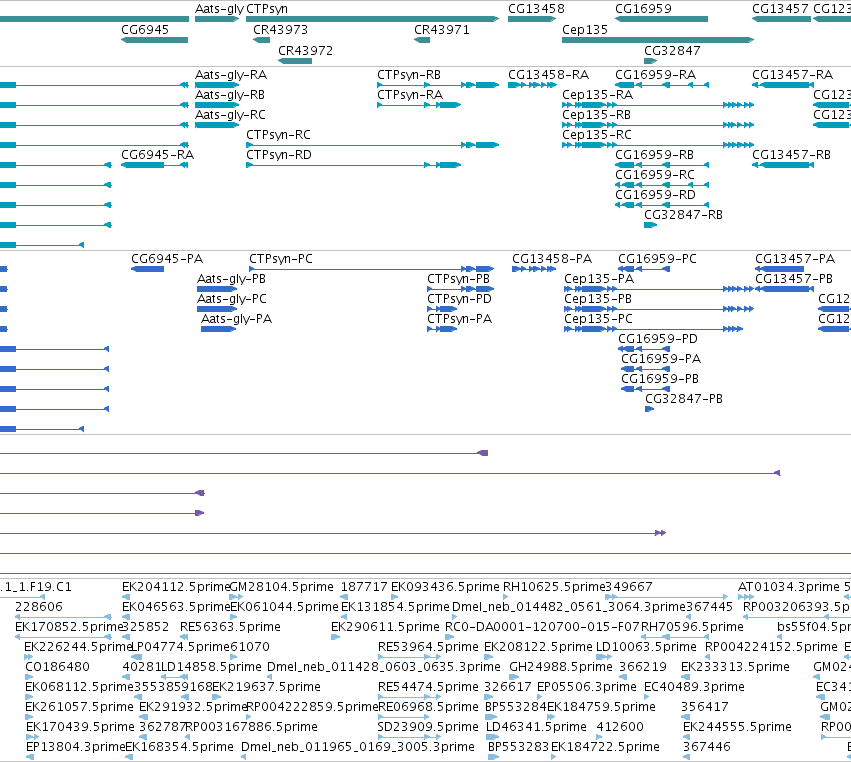Select the LD46341.5prime EST
Viewport: 851px width, 762px height.
pyautogui.click(x=492, y=737)
